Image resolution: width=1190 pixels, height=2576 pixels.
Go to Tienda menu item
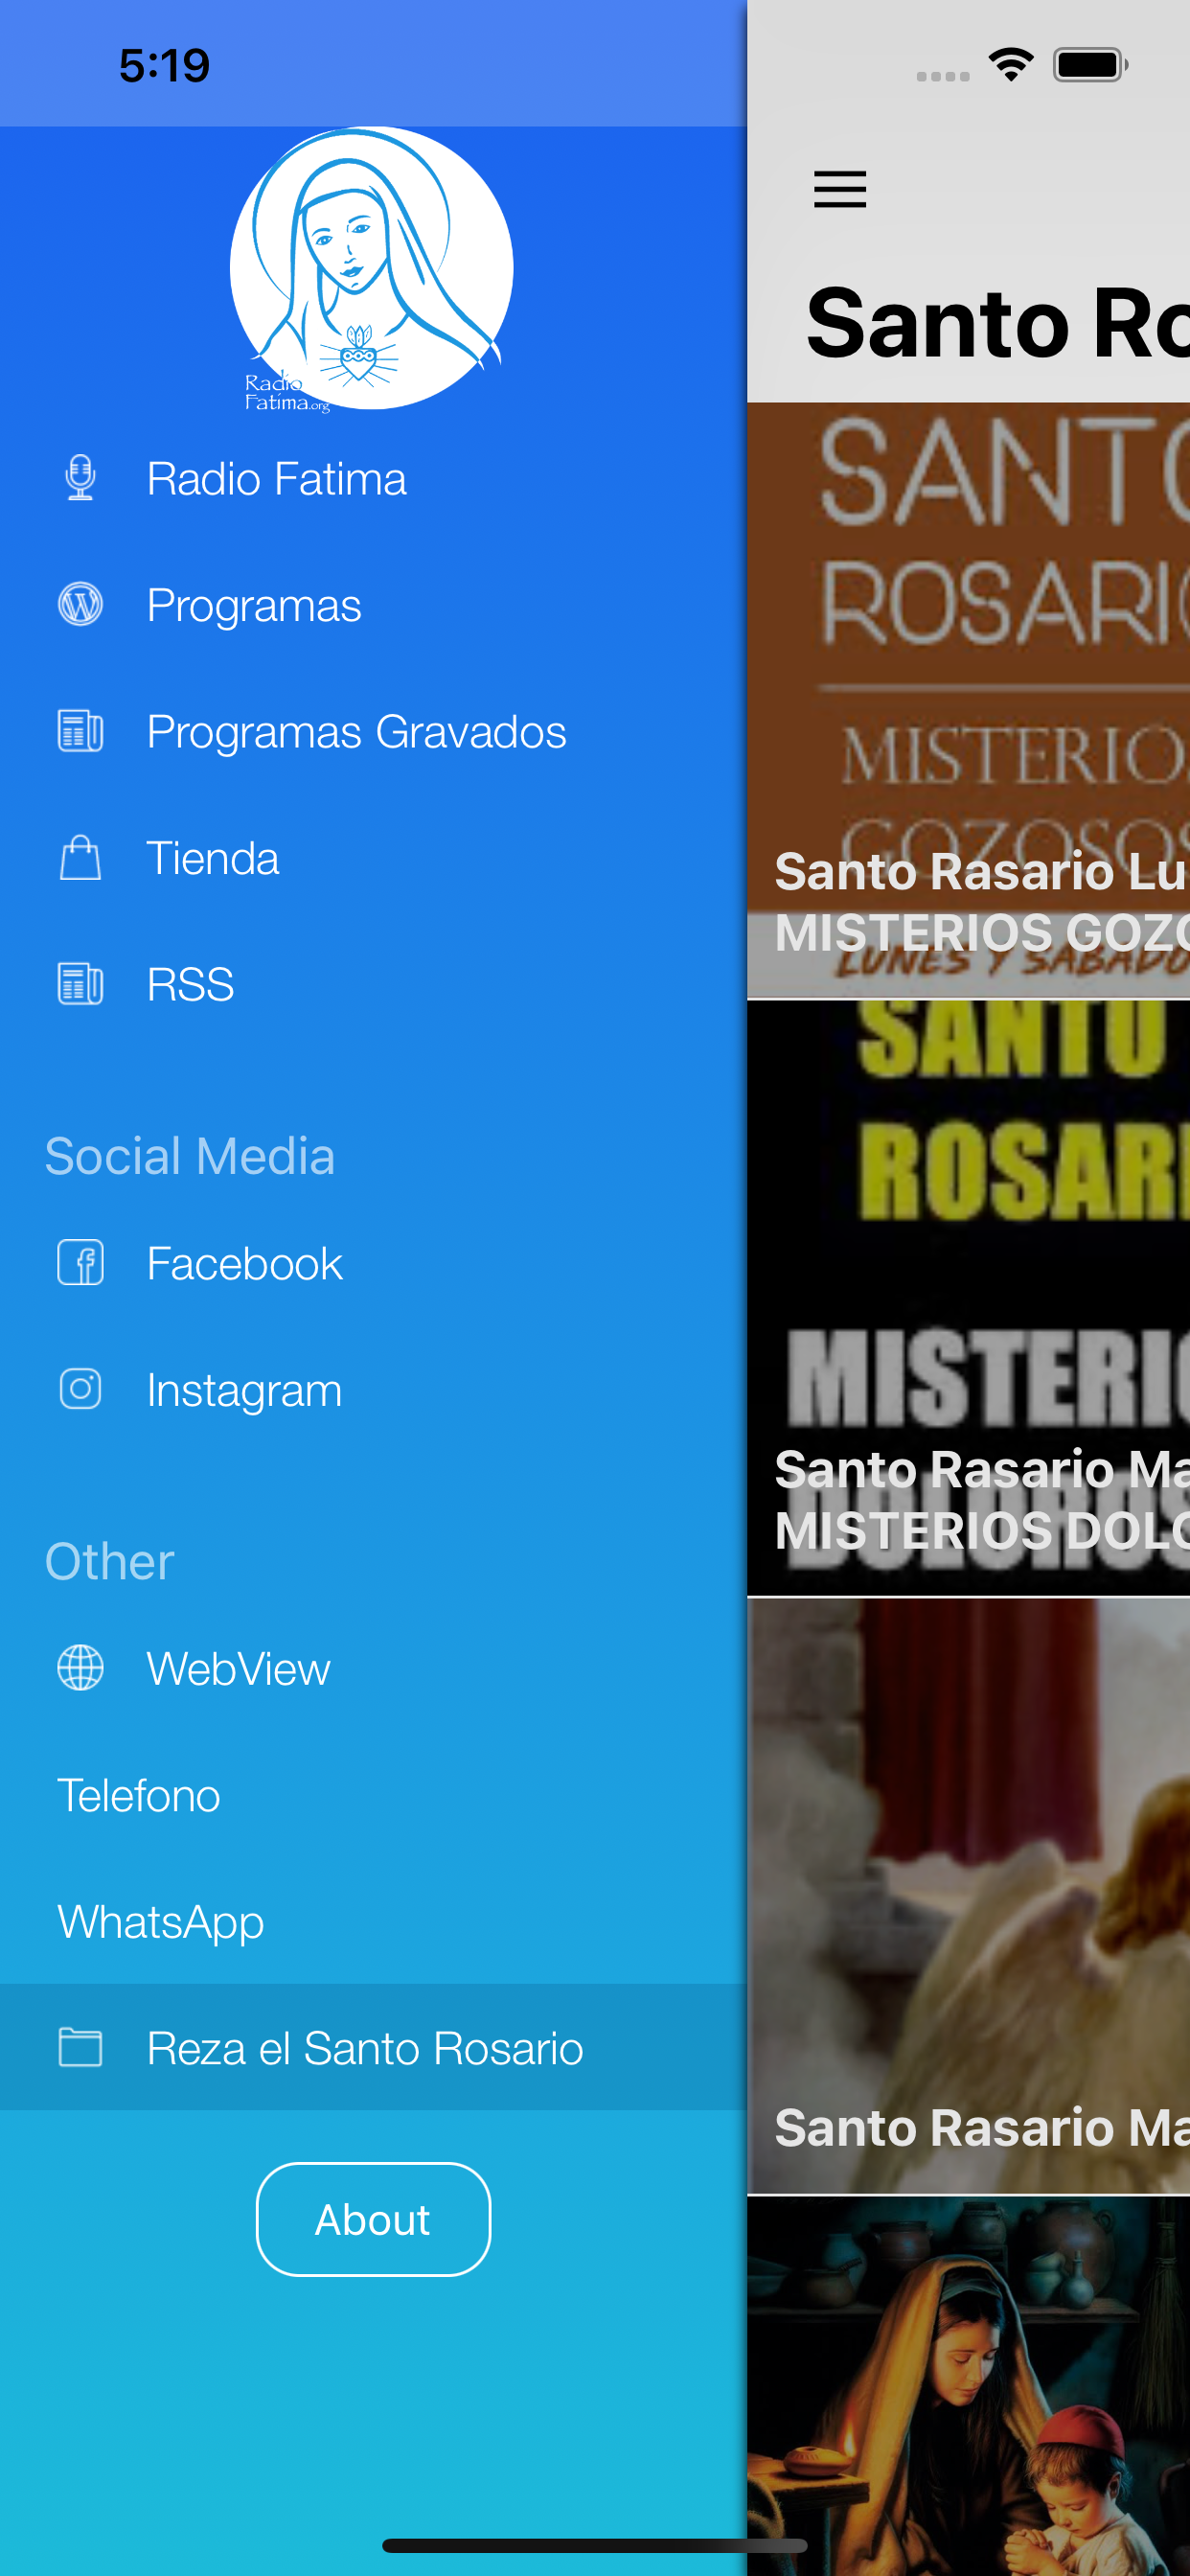coord(373,858)
